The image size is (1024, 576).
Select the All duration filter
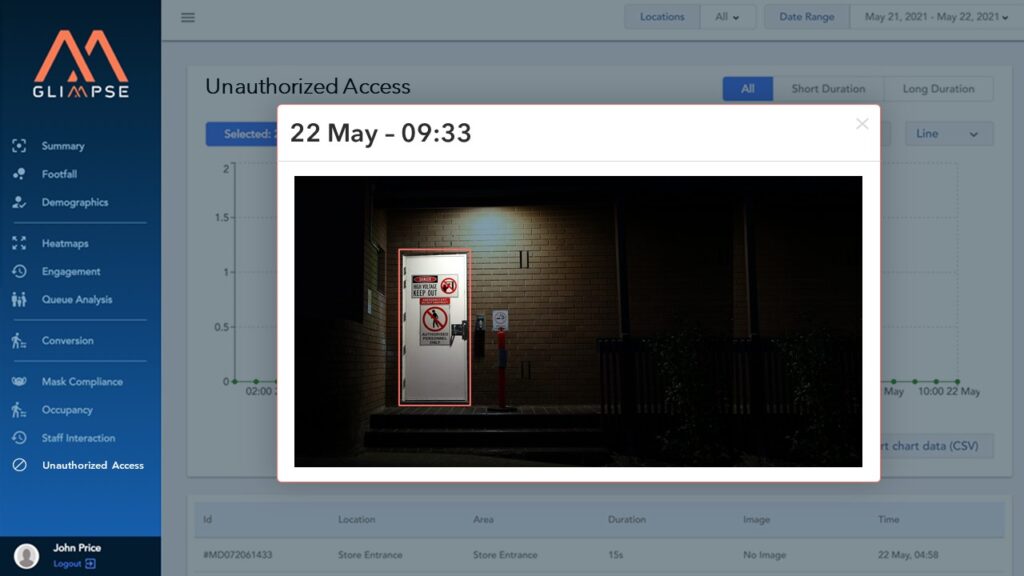(747, 89)
